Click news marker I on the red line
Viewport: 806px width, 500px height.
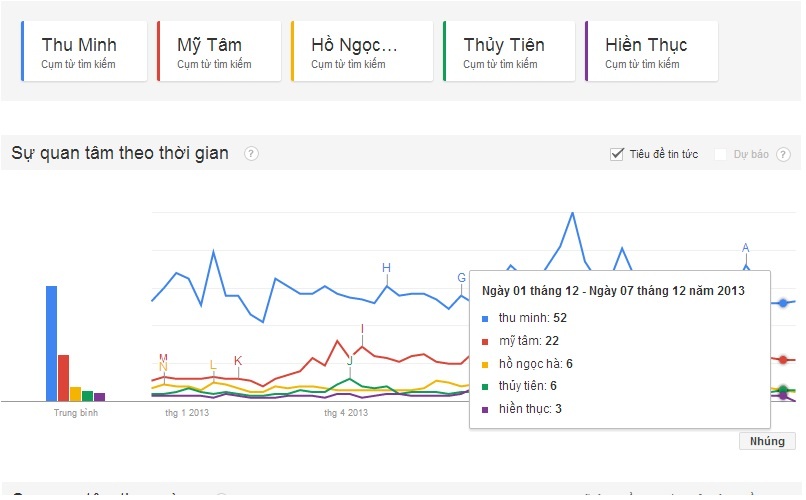pyautogui.click(x=362, y=329)
